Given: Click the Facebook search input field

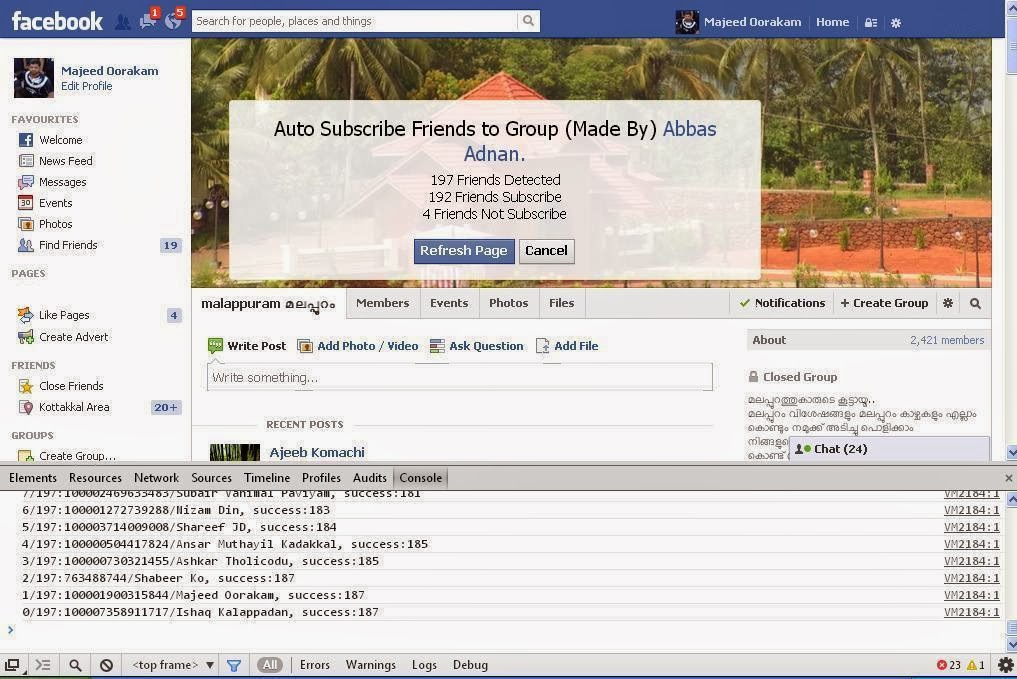Looking at the screenshot, I should 355,21.
